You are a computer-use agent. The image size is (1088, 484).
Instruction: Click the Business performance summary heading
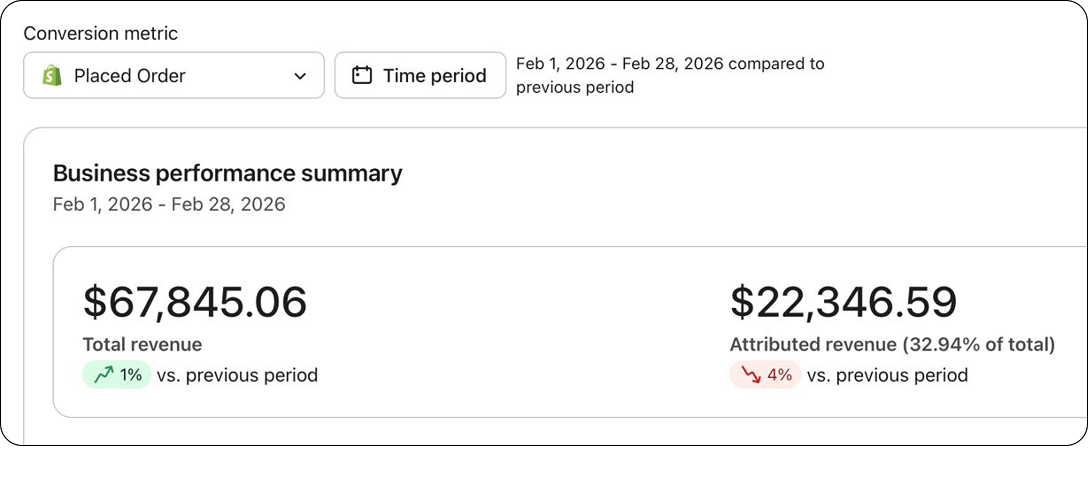point(228,173)
